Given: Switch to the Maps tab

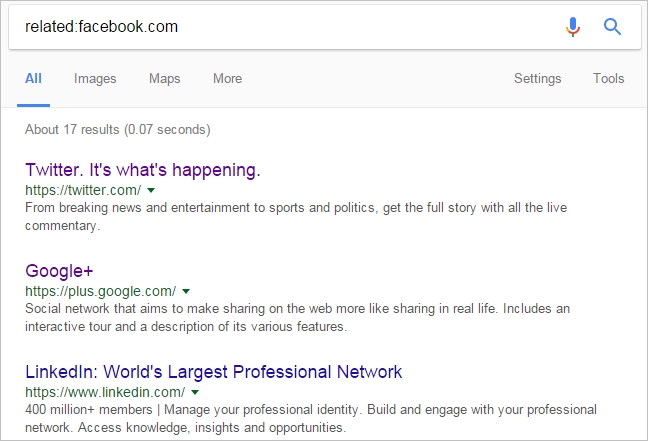Looking at the screenshot, I should pyautogui.click(x=164, y=79).
